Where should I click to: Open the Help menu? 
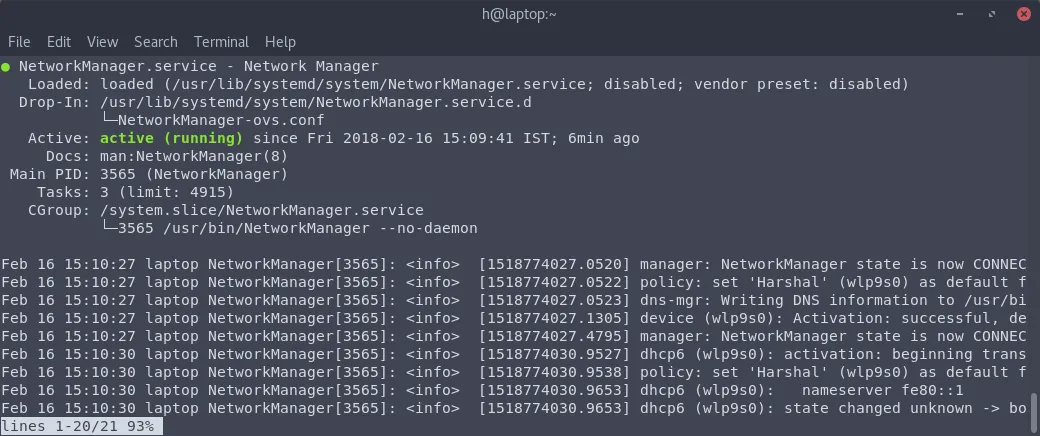[x=280, y=42]
